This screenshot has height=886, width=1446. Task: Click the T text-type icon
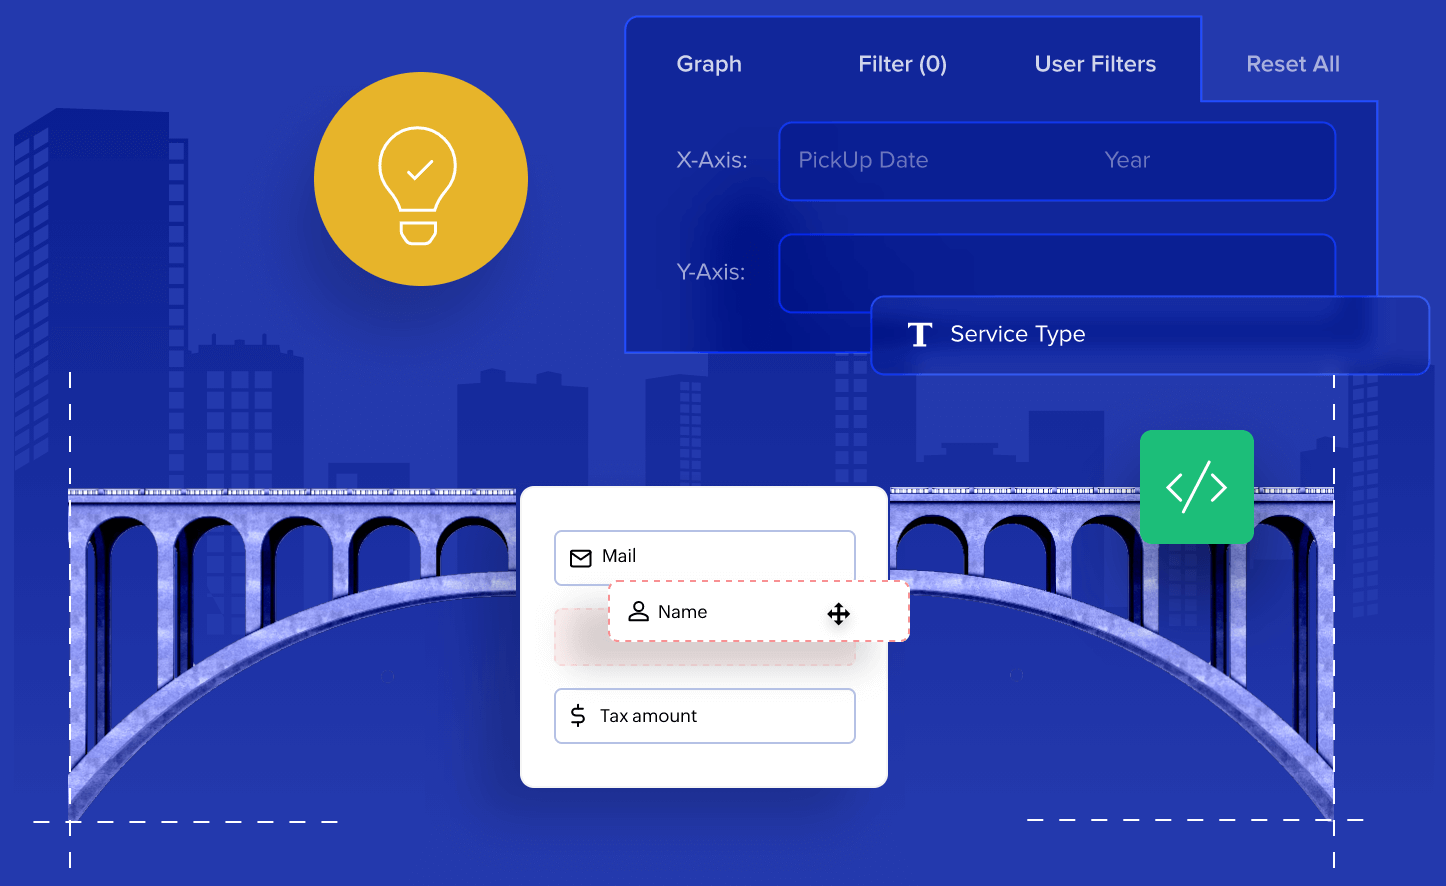(x=919, y=334)
